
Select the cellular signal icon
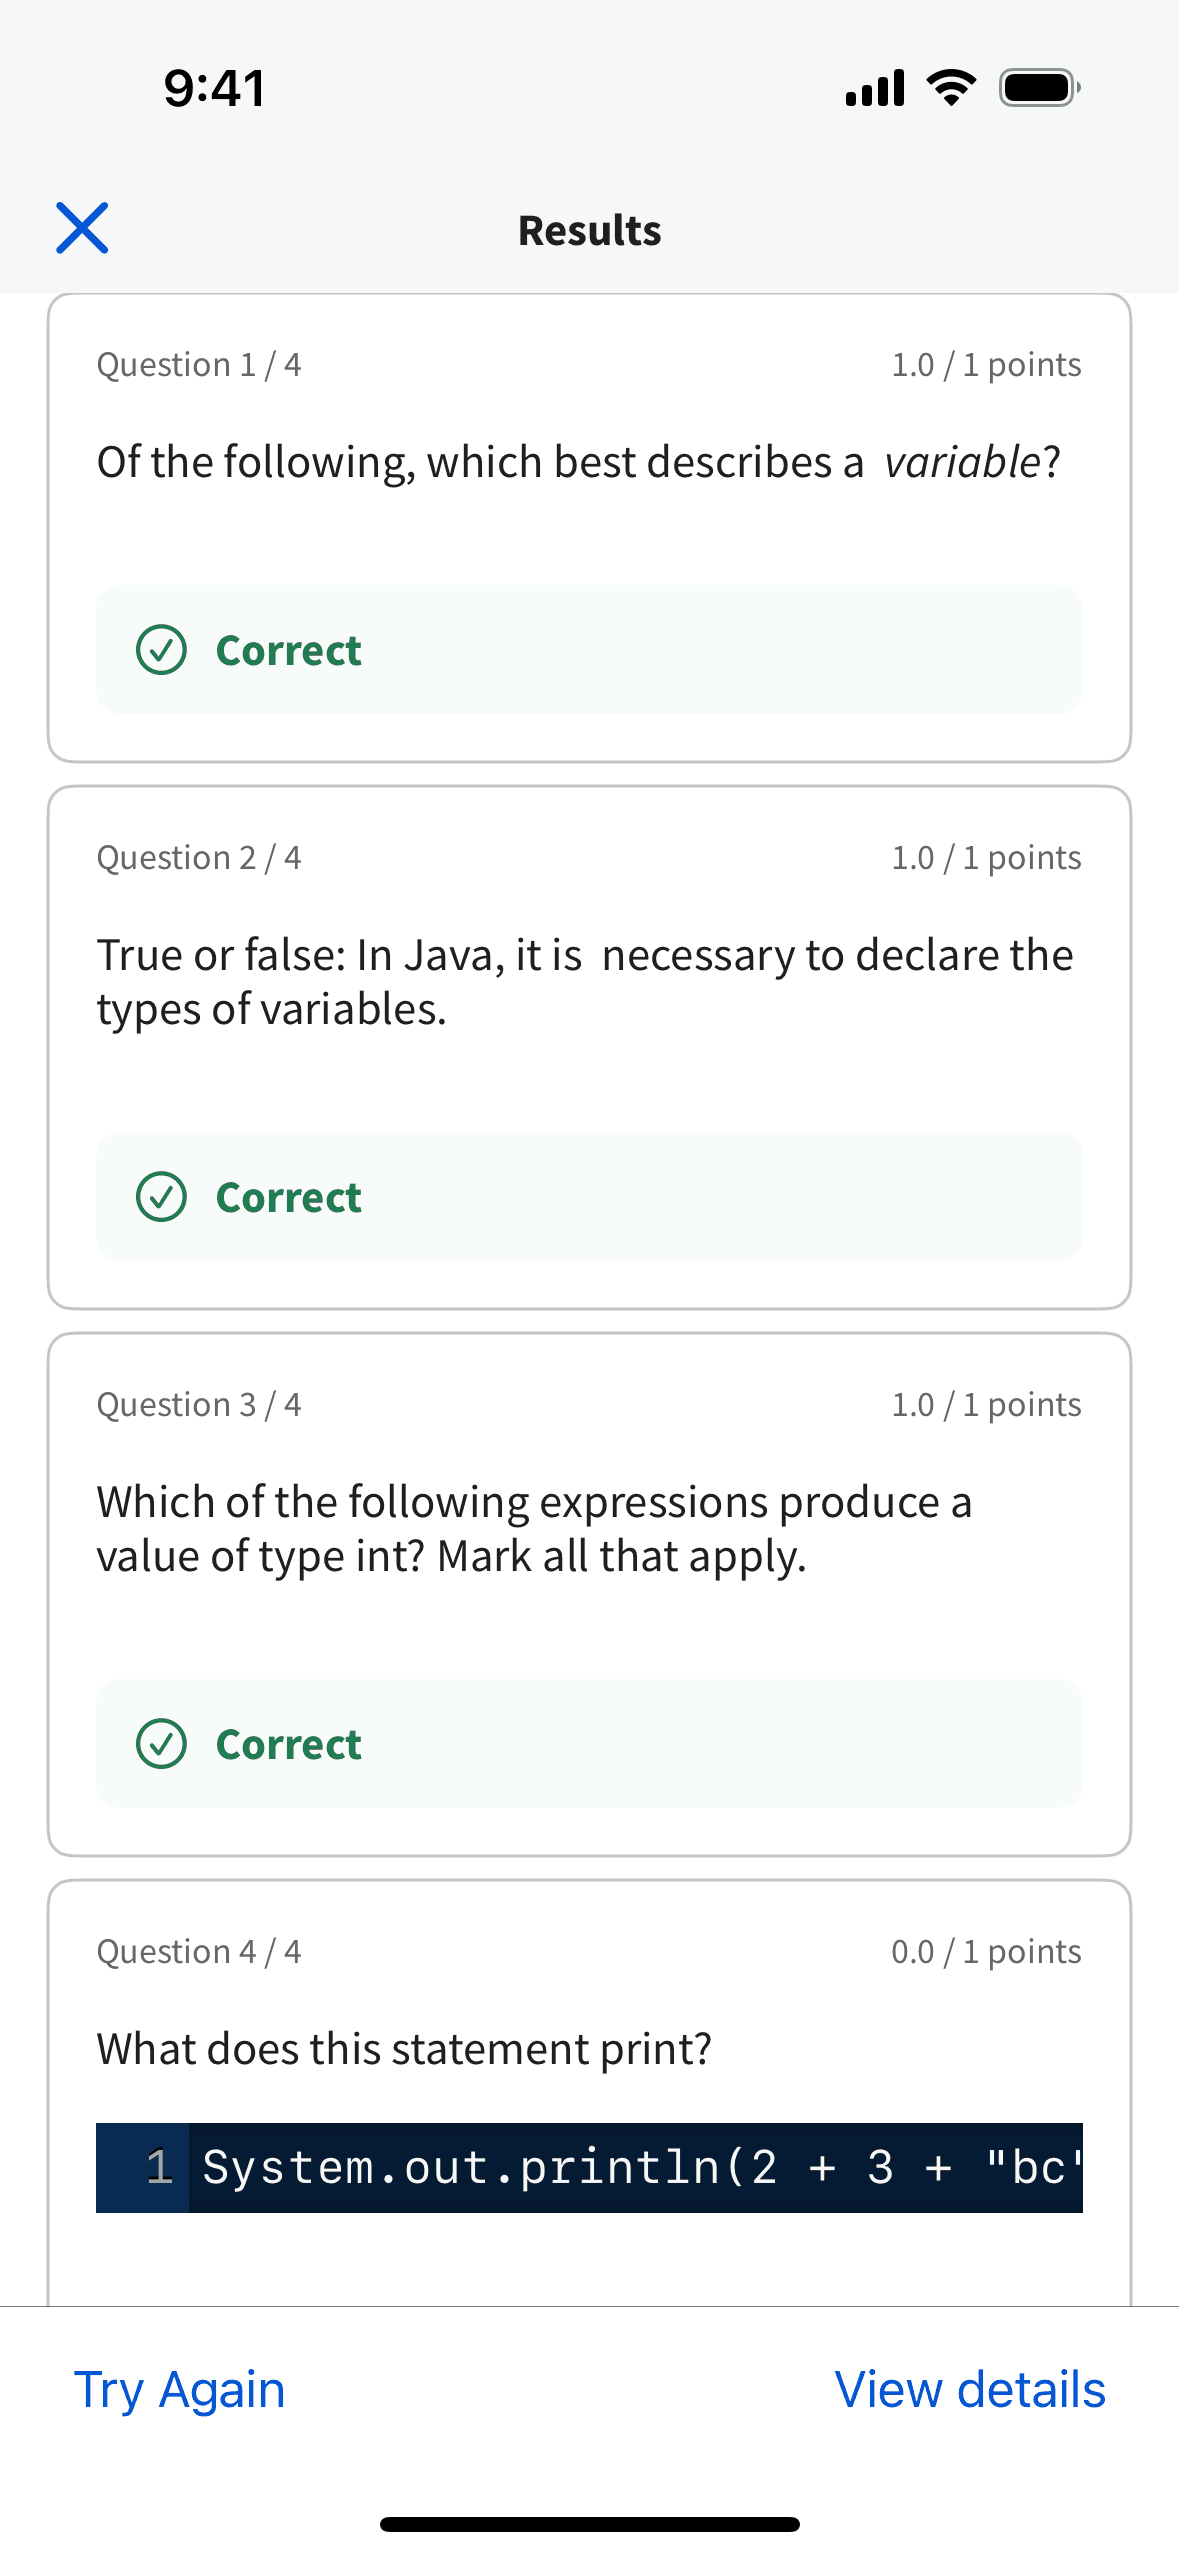coord(872,87)
